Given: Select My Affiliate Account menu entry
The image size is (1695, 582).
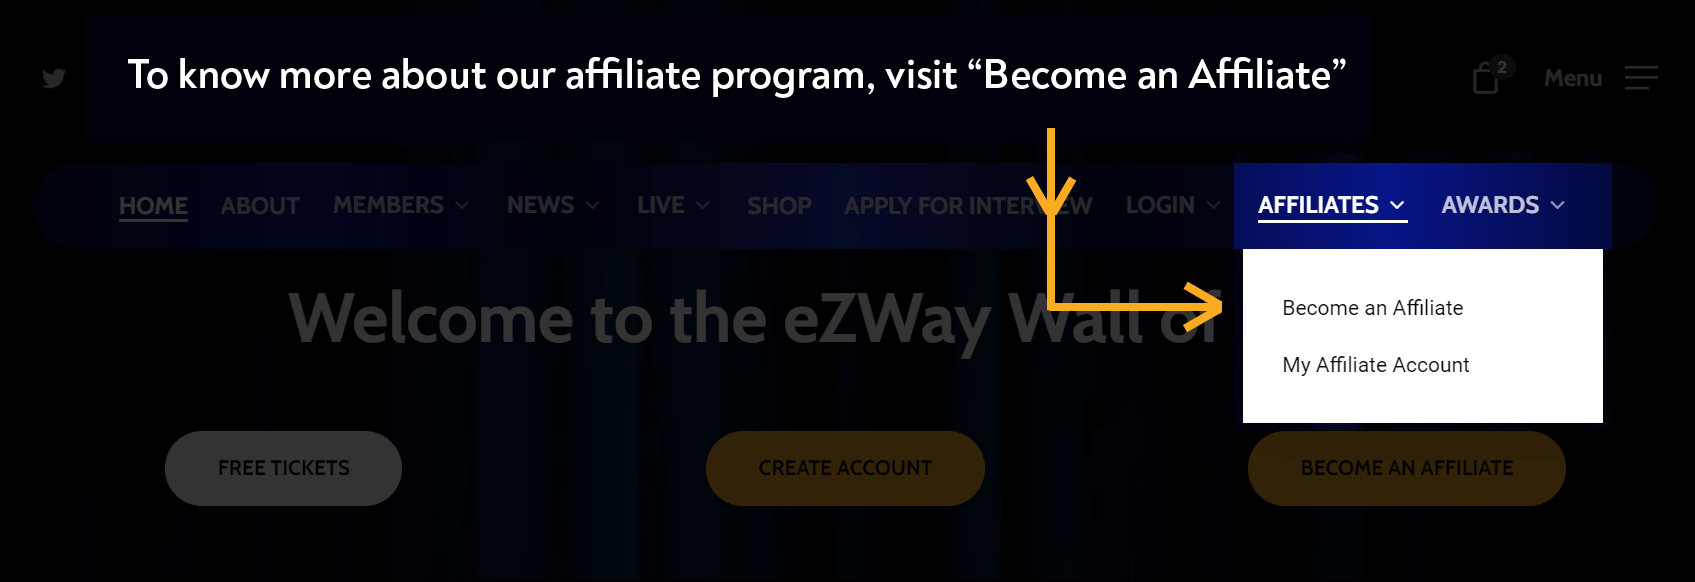Looking at the screenshot, I should (1376, 365).
